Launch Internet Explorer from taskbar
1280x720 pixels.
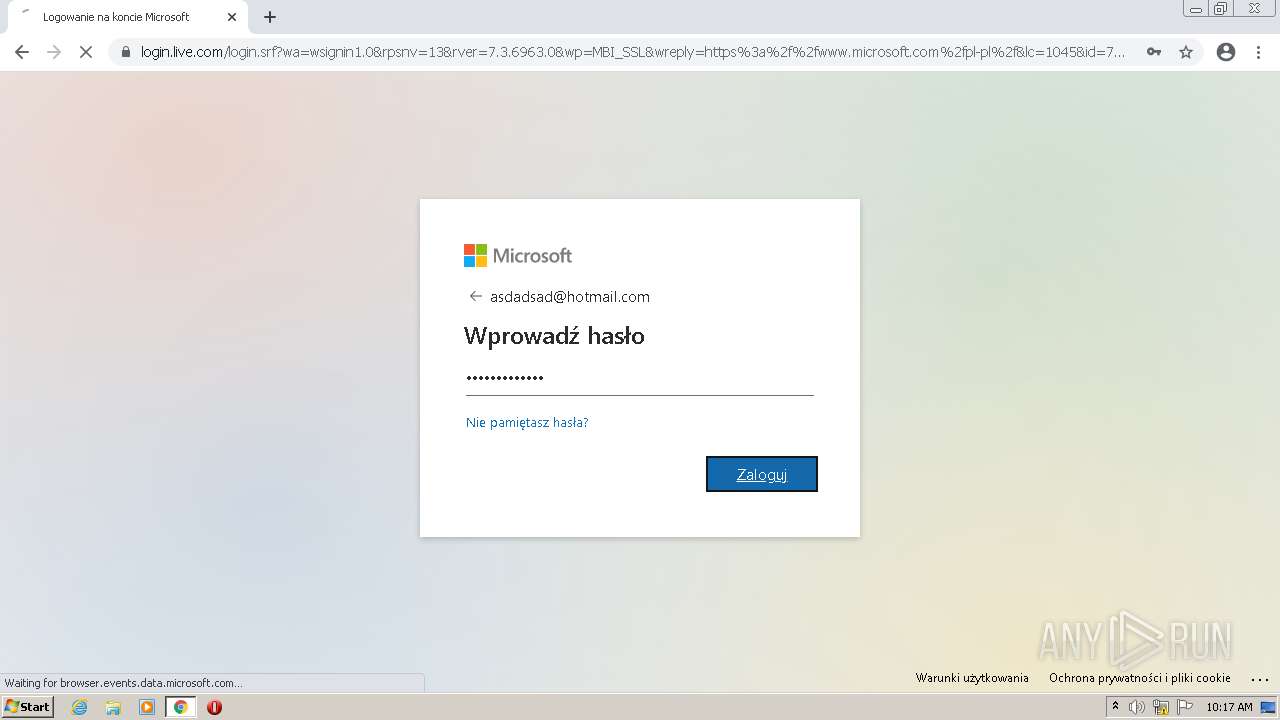79,707
